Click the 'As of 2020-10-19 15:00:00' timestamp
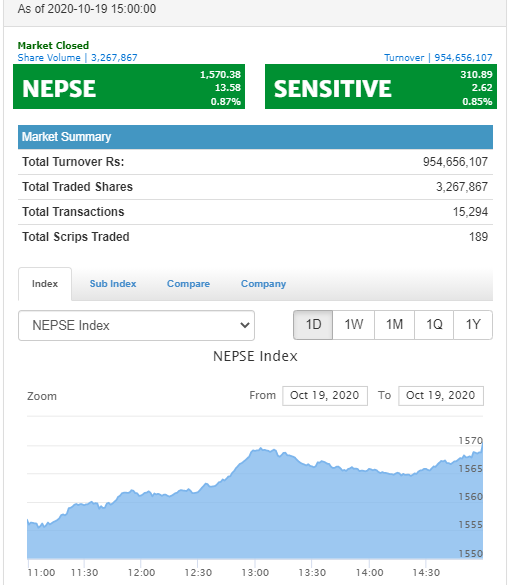The image size is (515, 585). 87,9
